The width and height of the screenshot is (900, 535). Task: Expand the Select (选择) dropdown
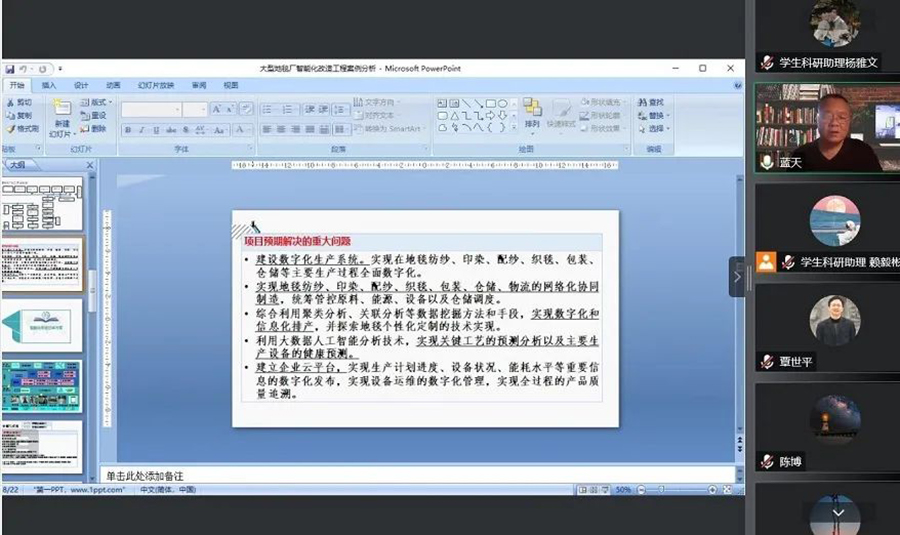[x=656, y=129]
